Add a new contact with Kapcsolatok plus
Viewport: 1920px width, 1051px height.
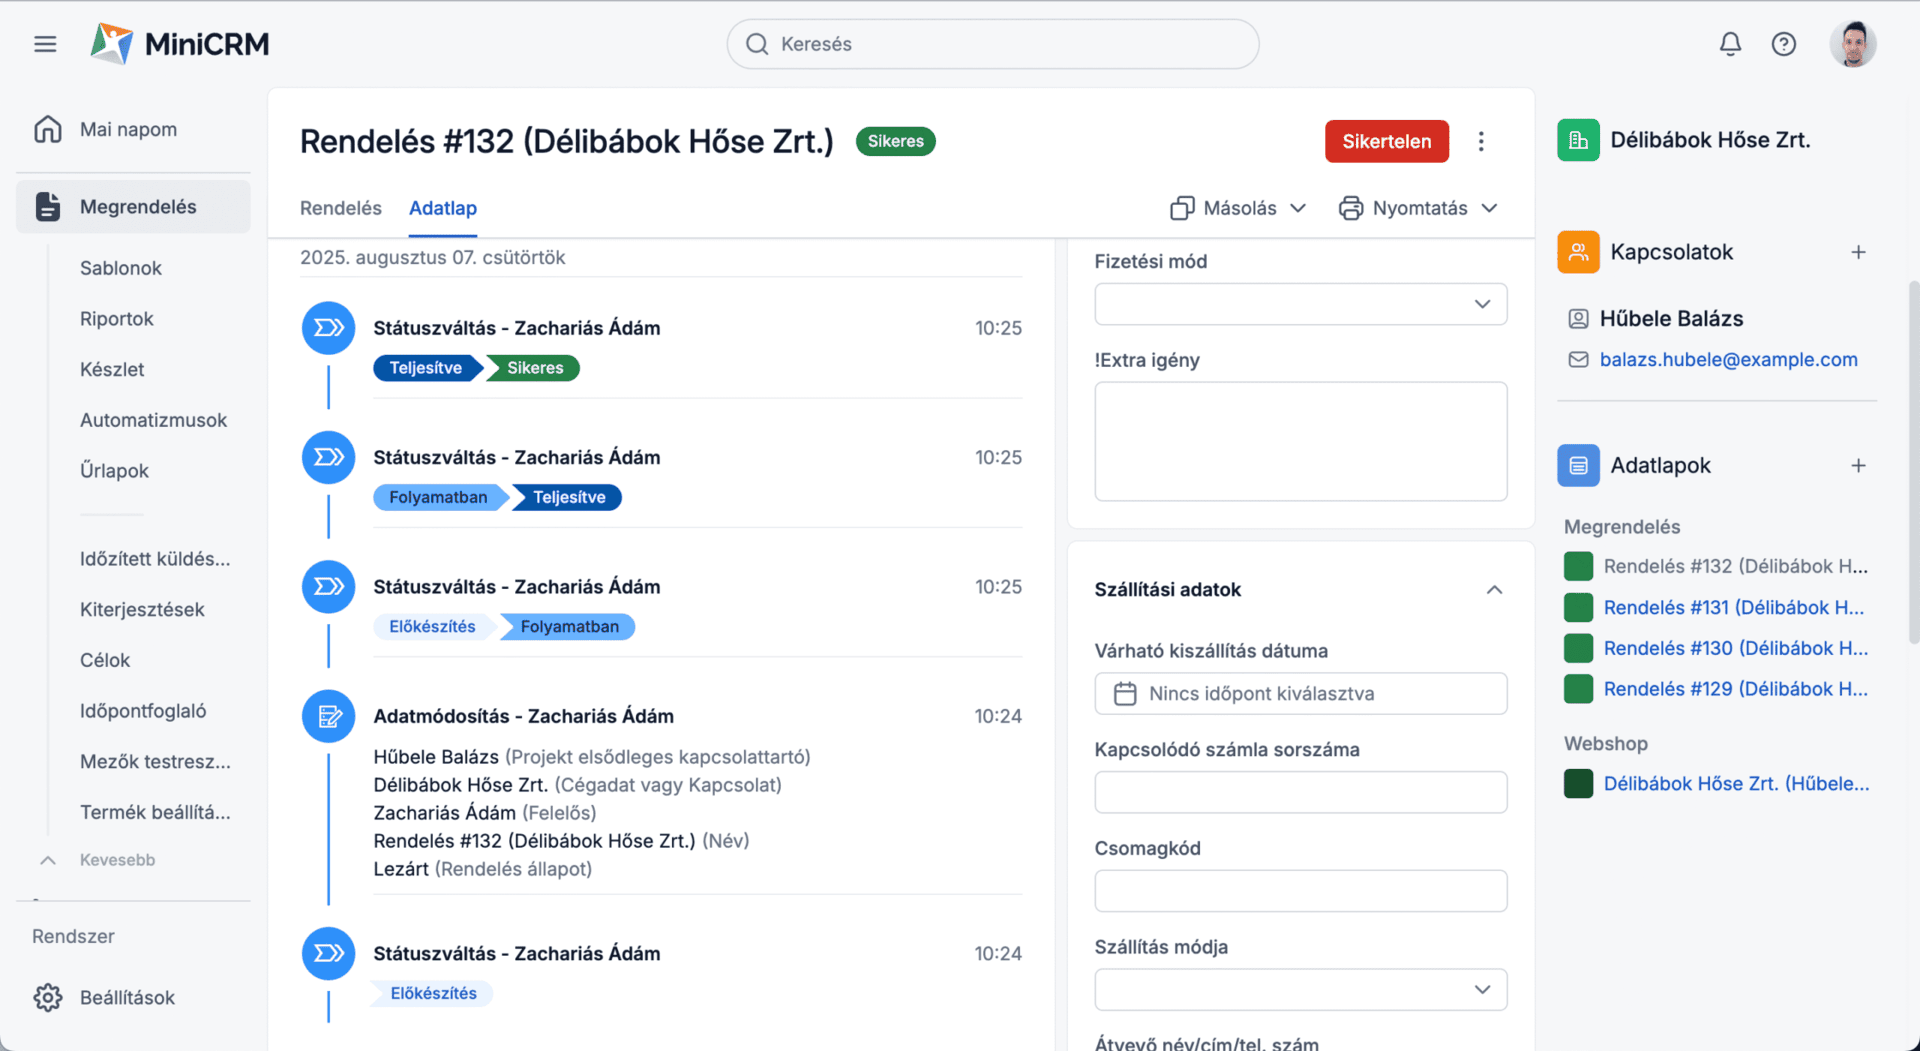[x=1858, y=252]
